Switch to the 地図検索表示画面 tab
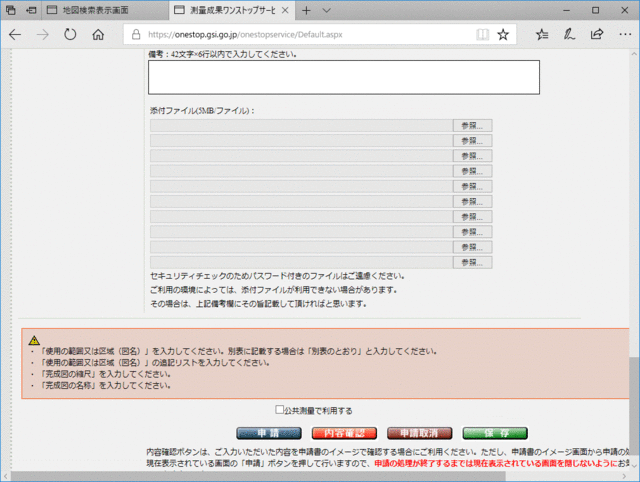640x482 pixels. point(104,10)
